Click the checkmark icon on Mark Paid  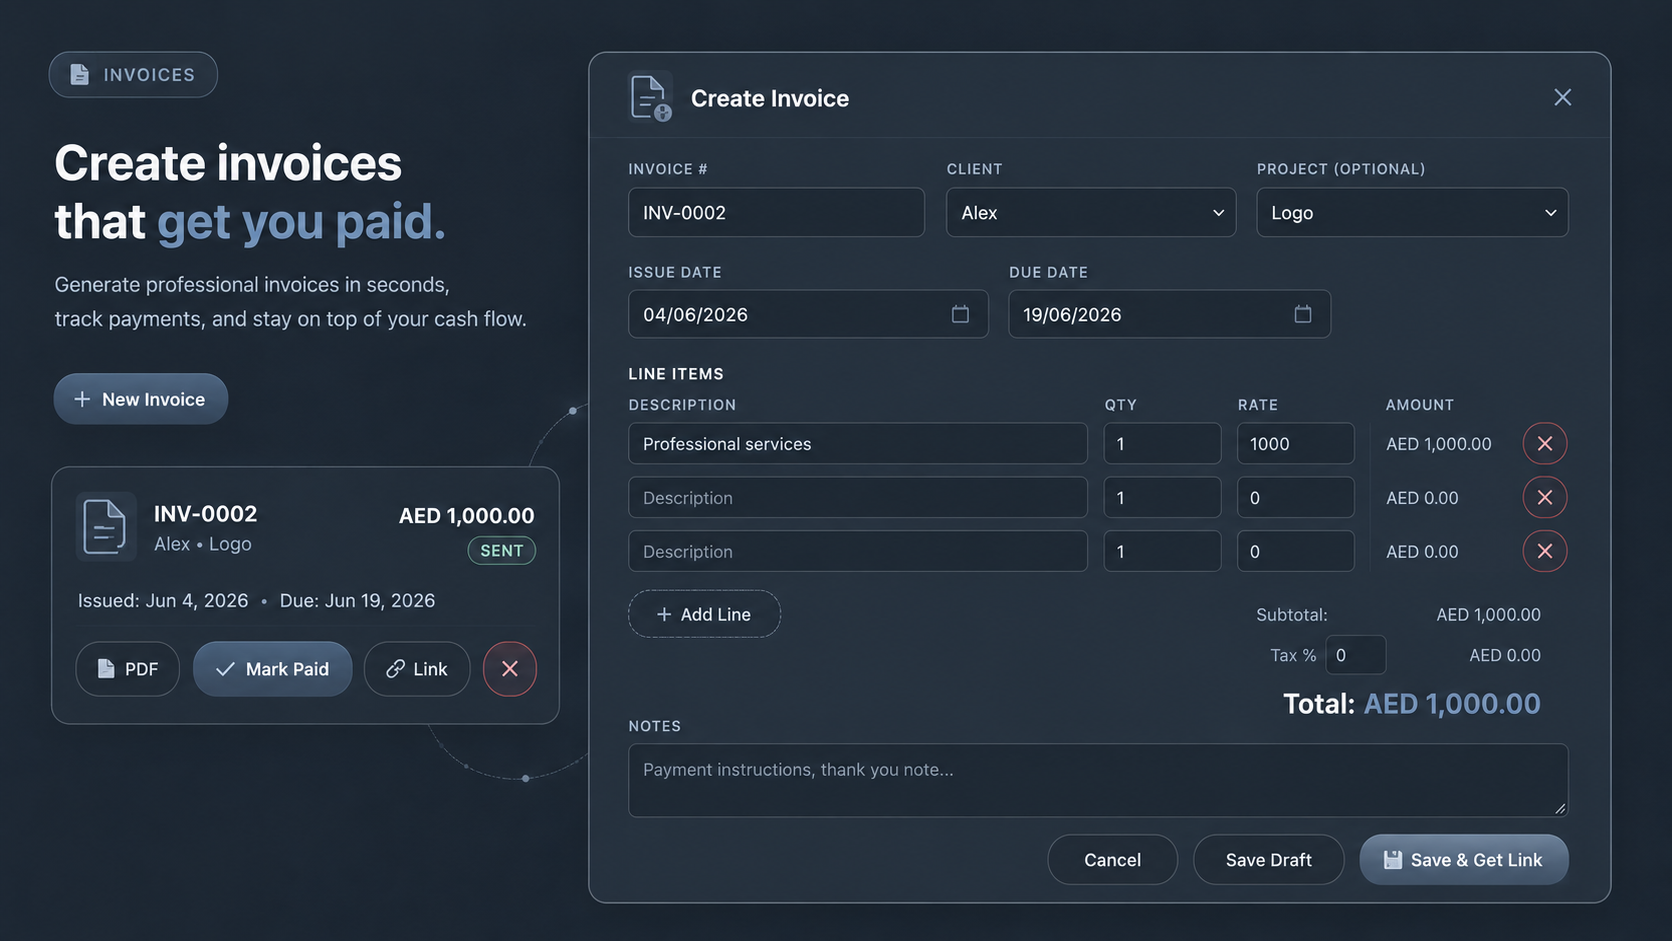pos(225,669)
